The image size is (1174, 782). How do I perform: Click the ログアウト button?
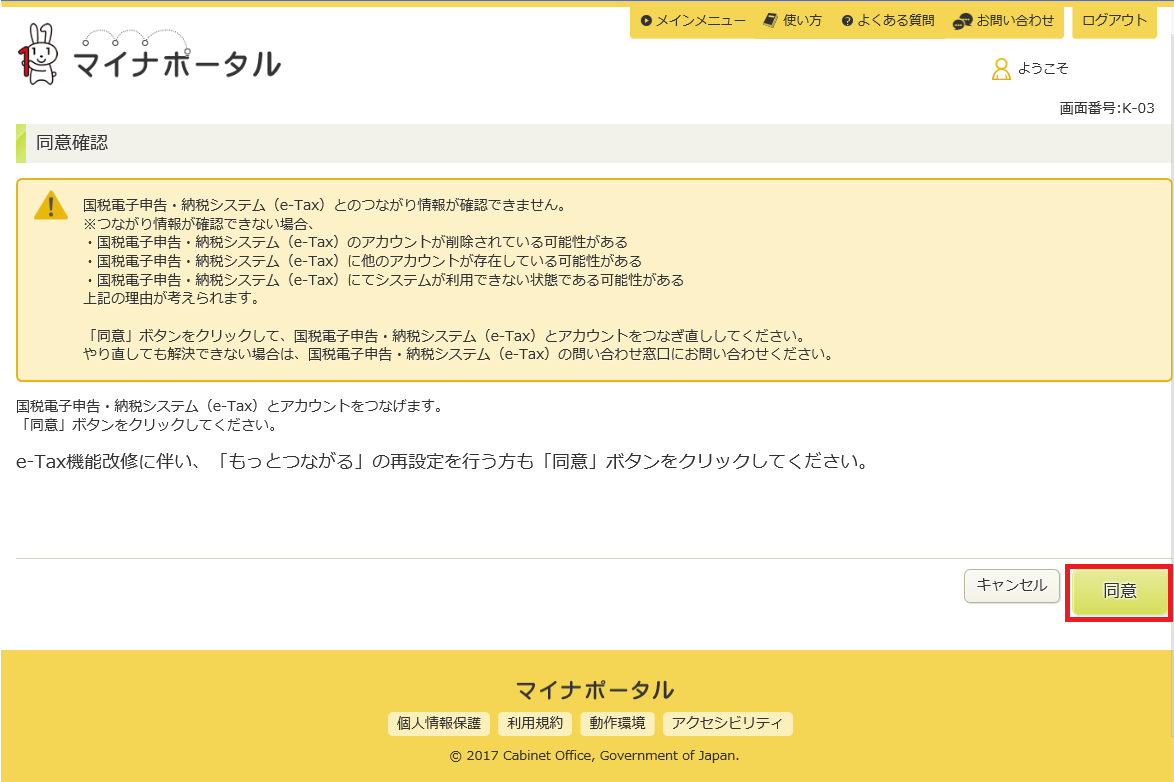tap(1114, 21)
